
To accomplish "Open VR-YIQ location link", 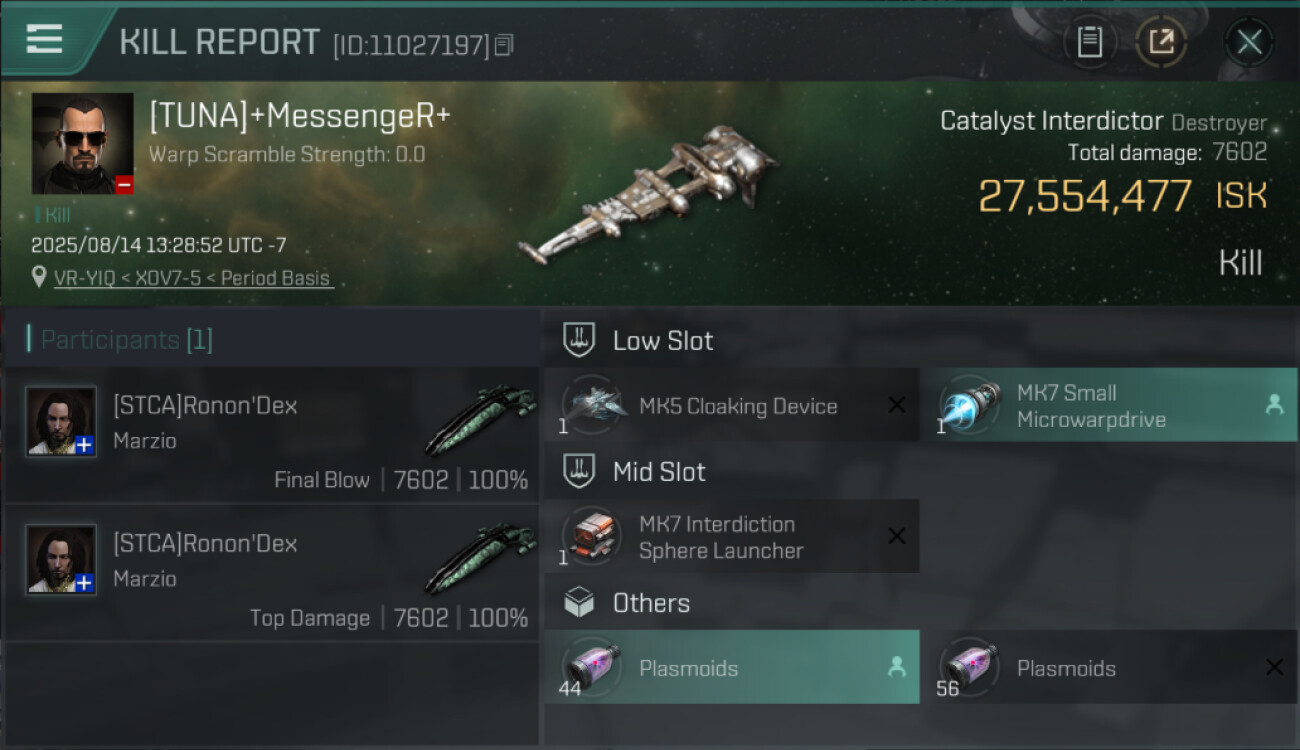I will click(192, 279).
